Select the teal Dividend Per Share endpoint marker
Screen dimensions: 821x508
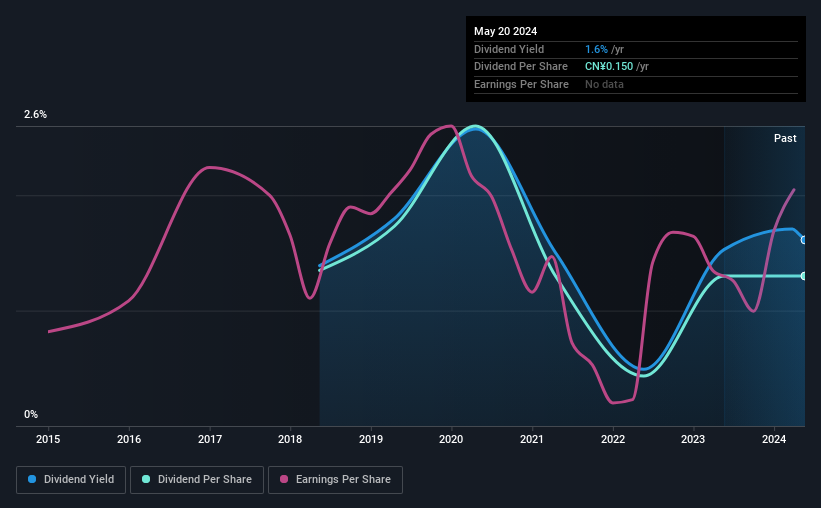tap(803, 276)
